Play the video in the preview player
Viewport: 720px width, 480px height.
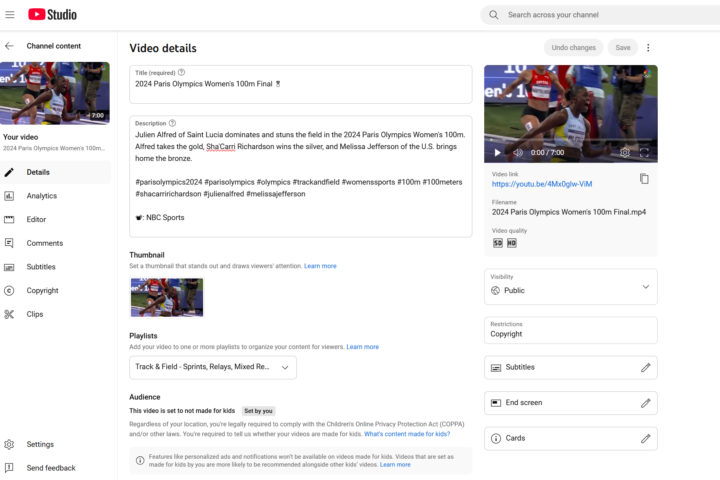[x=497, y=153]
